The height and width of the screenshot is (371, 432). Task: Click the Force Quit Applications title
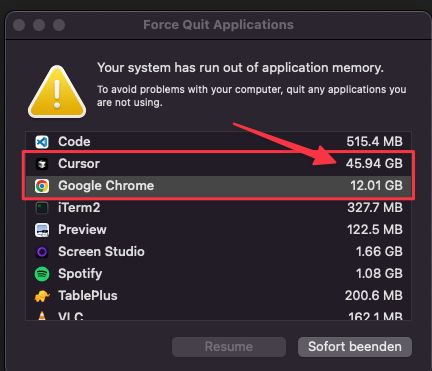(x=218, y=25)
